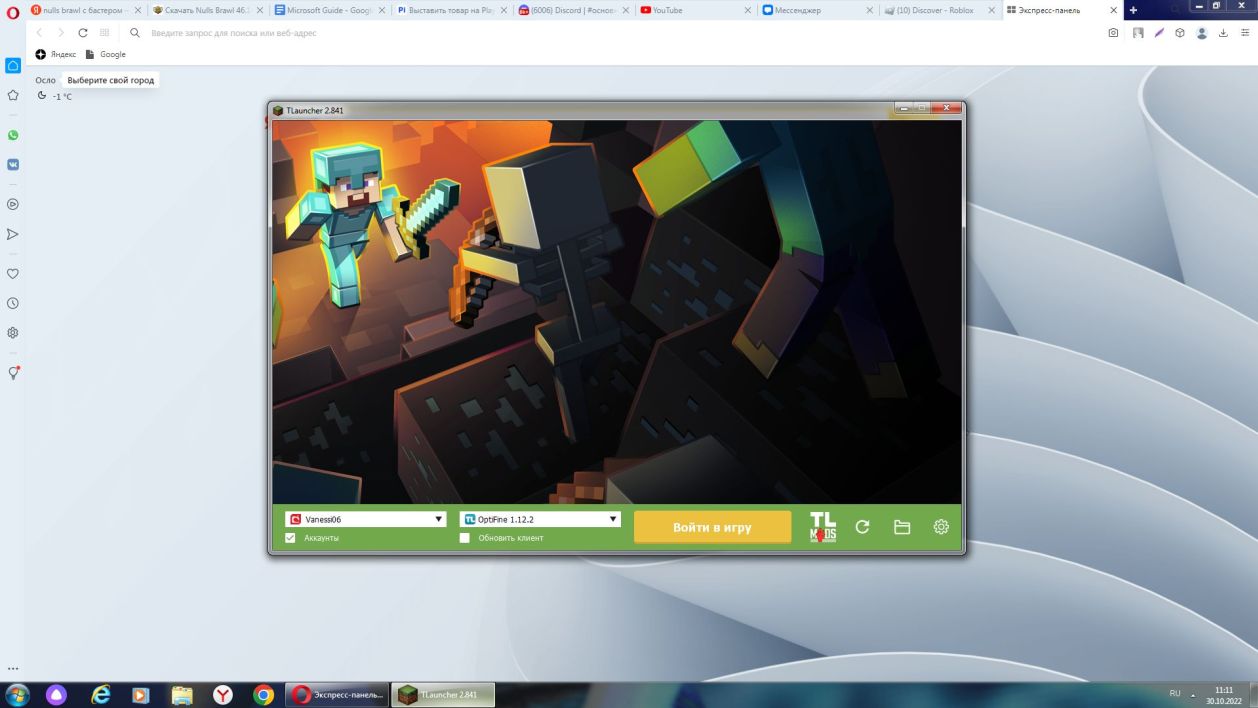Screen dimensions: 1258x708
Task: Open File Explorer from the taskbar
Action: pyautogui.click(x=181, y=695)
